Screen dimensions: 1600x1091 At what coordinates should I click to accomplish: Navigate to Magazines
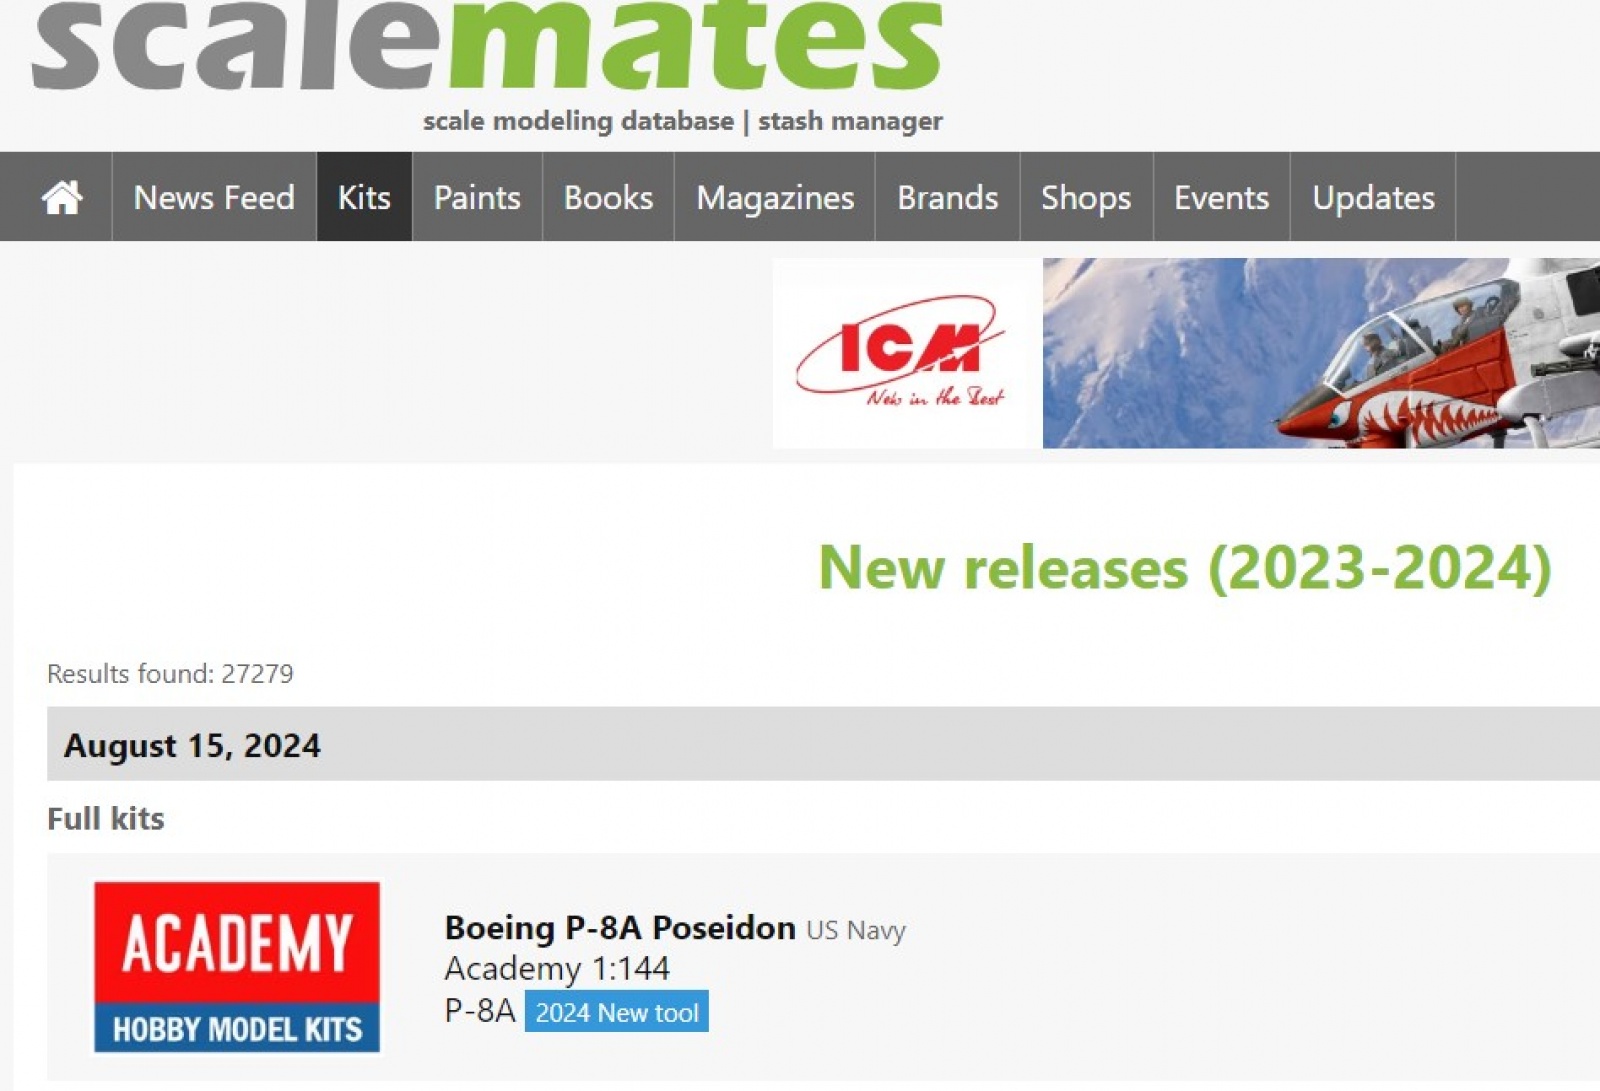click(775, 197)
